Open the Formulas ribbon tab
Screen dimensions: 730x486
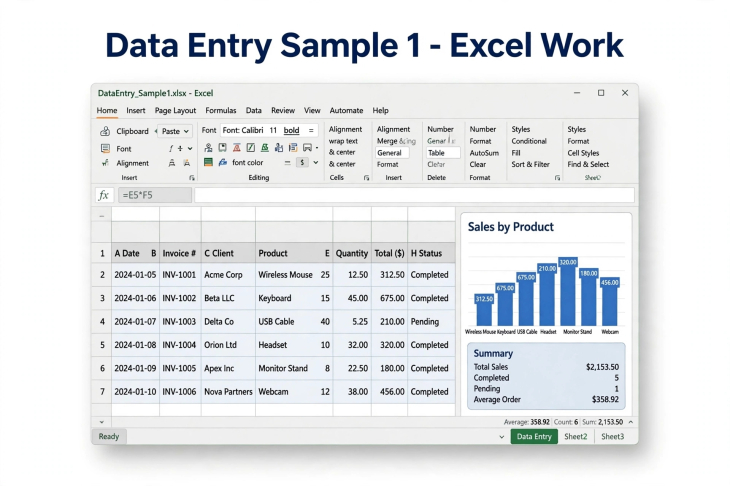pos(221,110)
